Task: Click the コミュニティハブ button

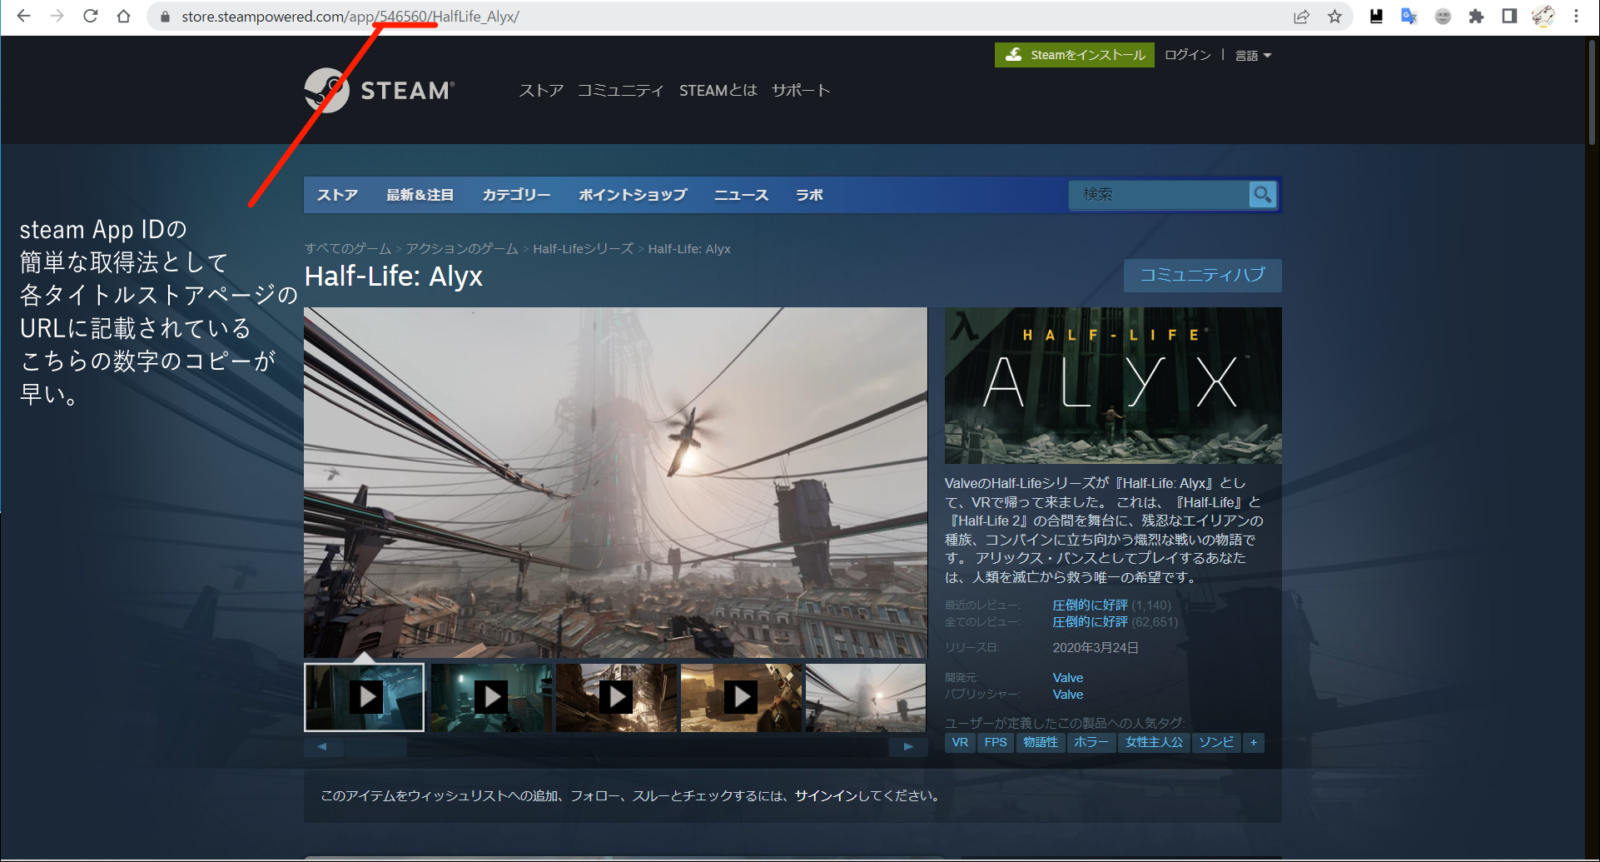Action: (x=1202, y=275)
